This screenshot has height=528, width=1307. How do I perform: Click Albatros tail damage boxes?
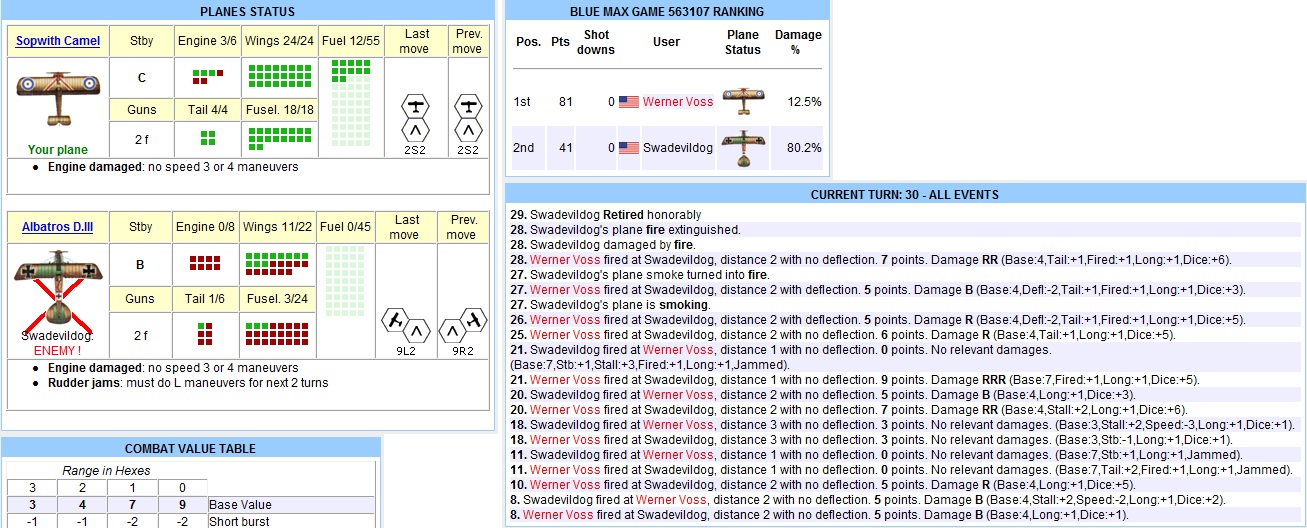coord(205,334)
